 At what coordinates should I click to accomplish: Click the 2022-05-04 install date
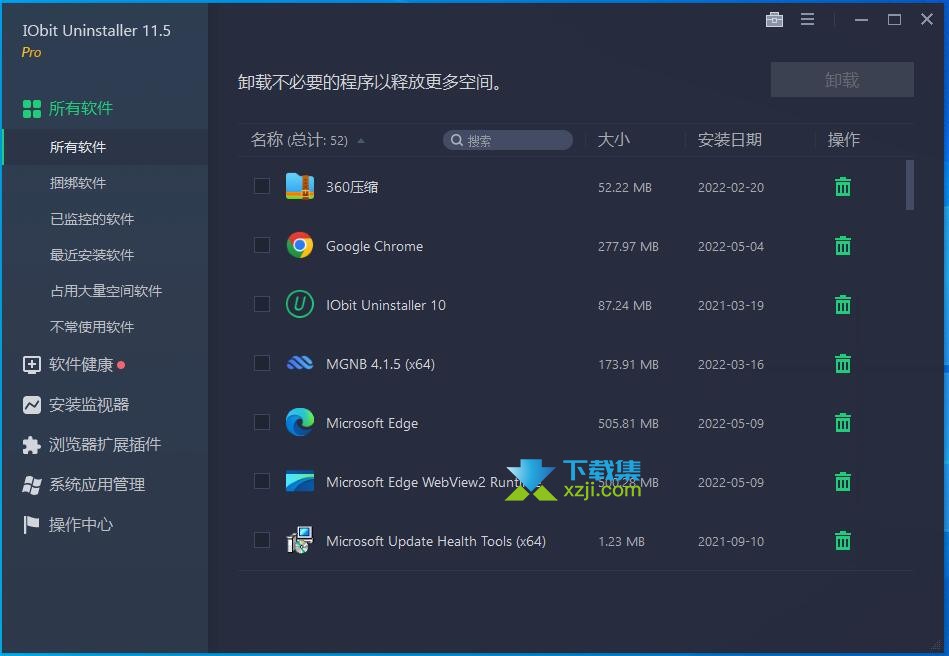731,246
